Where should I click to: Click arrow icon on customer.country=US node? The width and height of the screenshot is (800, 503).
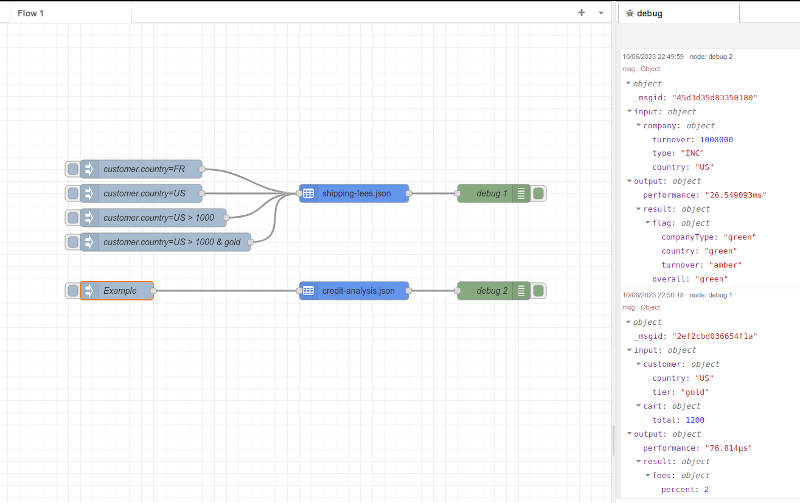[x=89, y=193]
